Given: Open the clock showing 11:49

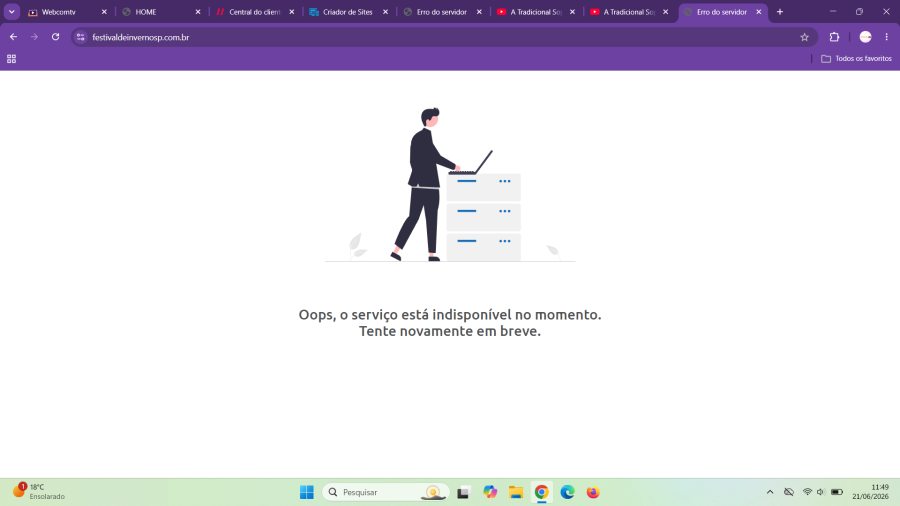Looking at the screenshot, I should tap(870, 492).
